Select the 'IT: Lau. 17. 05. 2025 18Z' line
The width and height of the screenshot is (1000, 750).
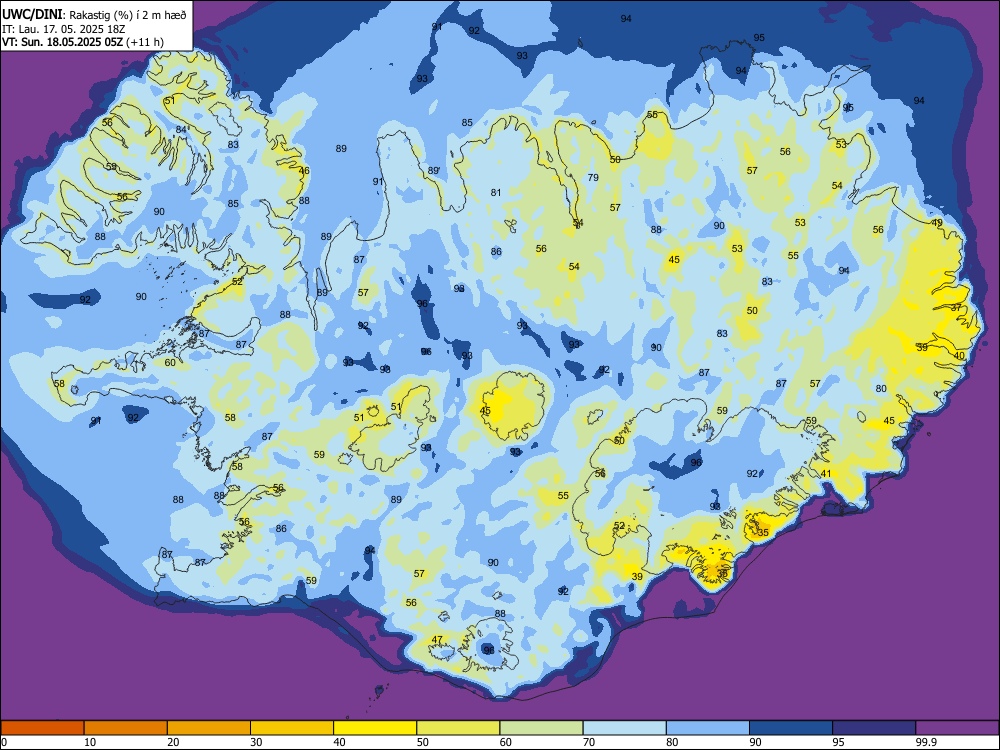point(62,29)
